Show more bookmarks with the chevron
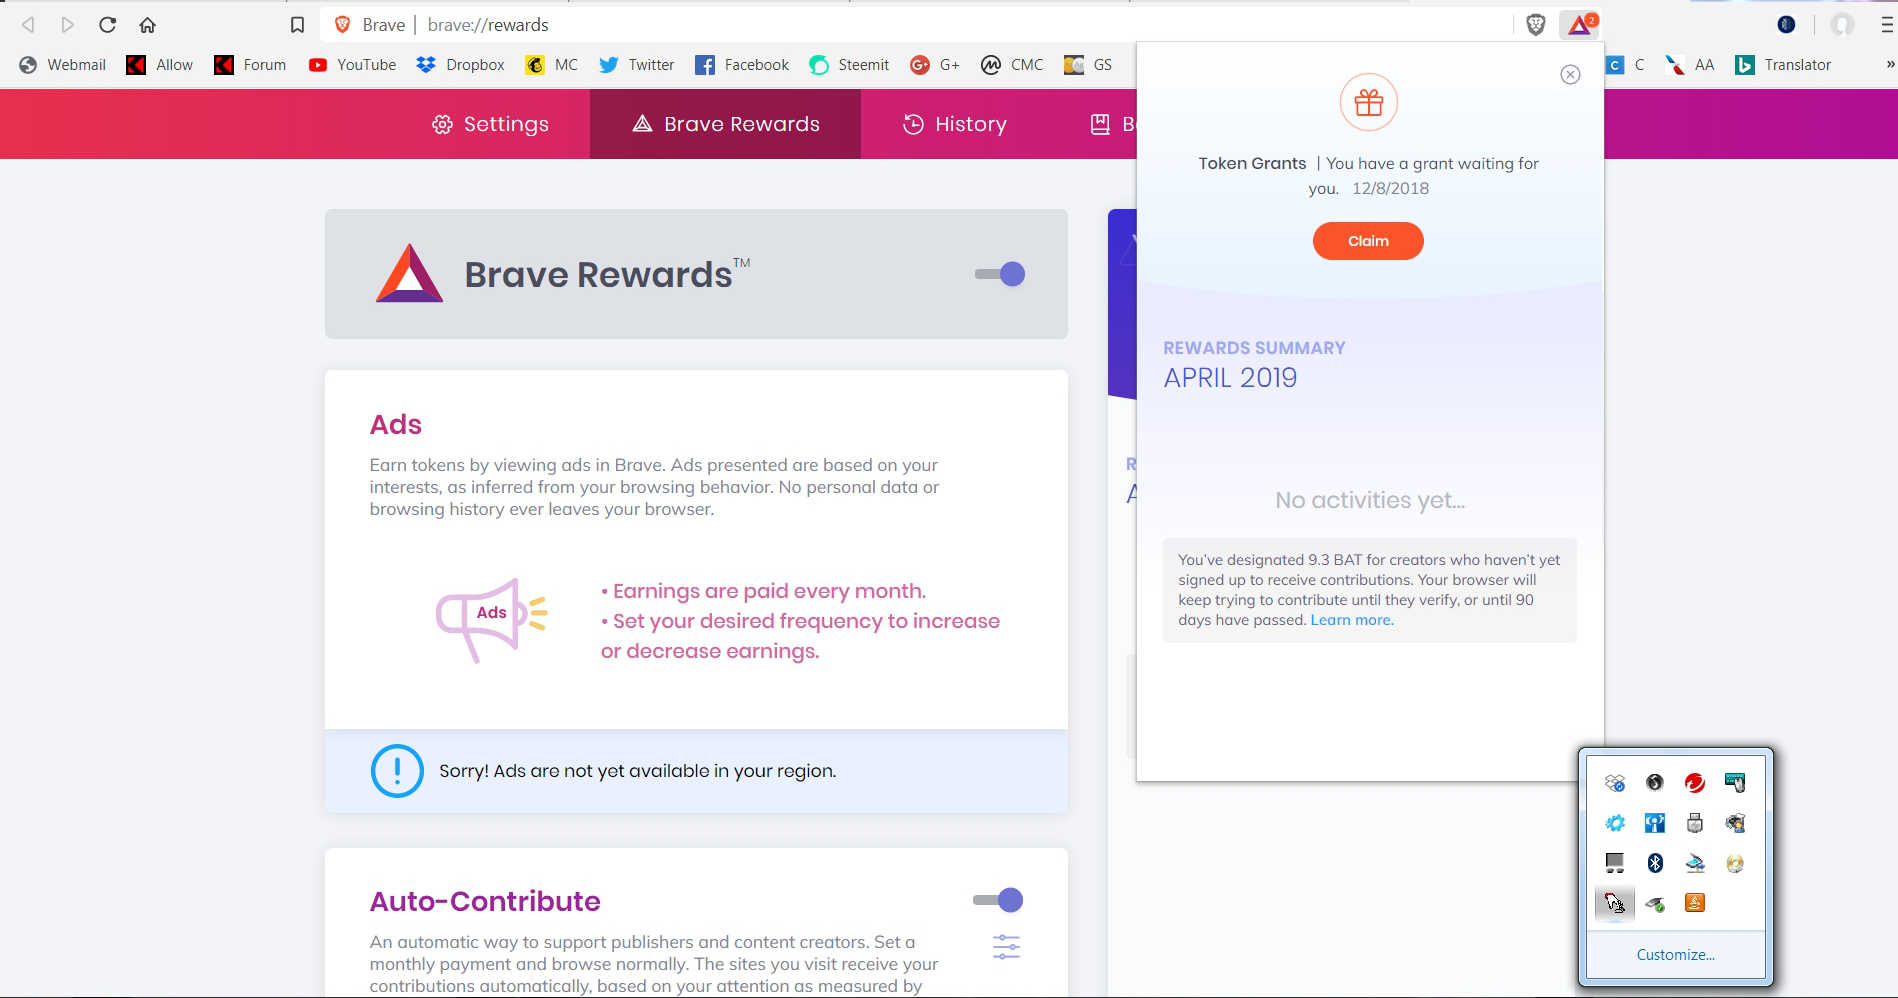This screenshot has width=1898, height=998. tap(1890, 65)
